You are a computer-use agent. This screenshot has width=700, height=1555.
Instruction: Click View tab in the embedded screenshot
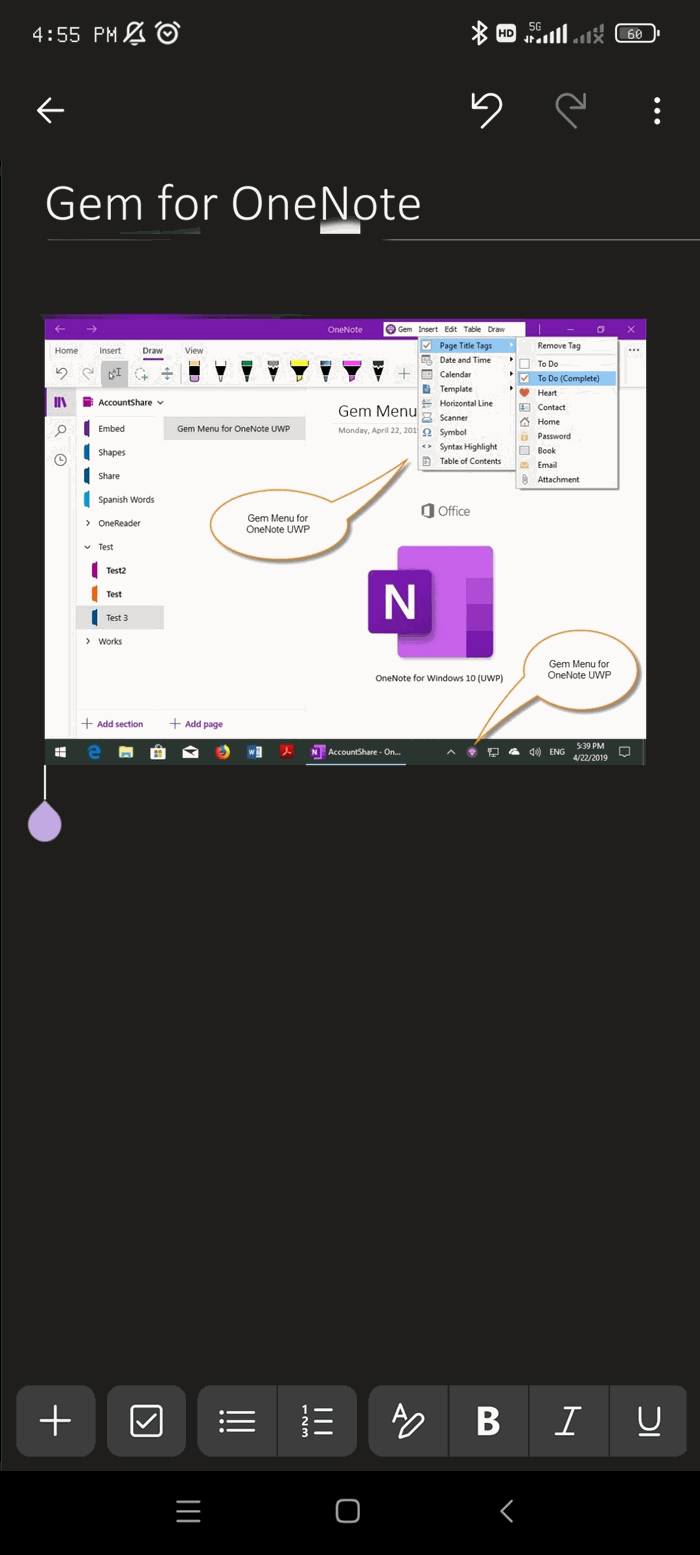pos(194,351)
